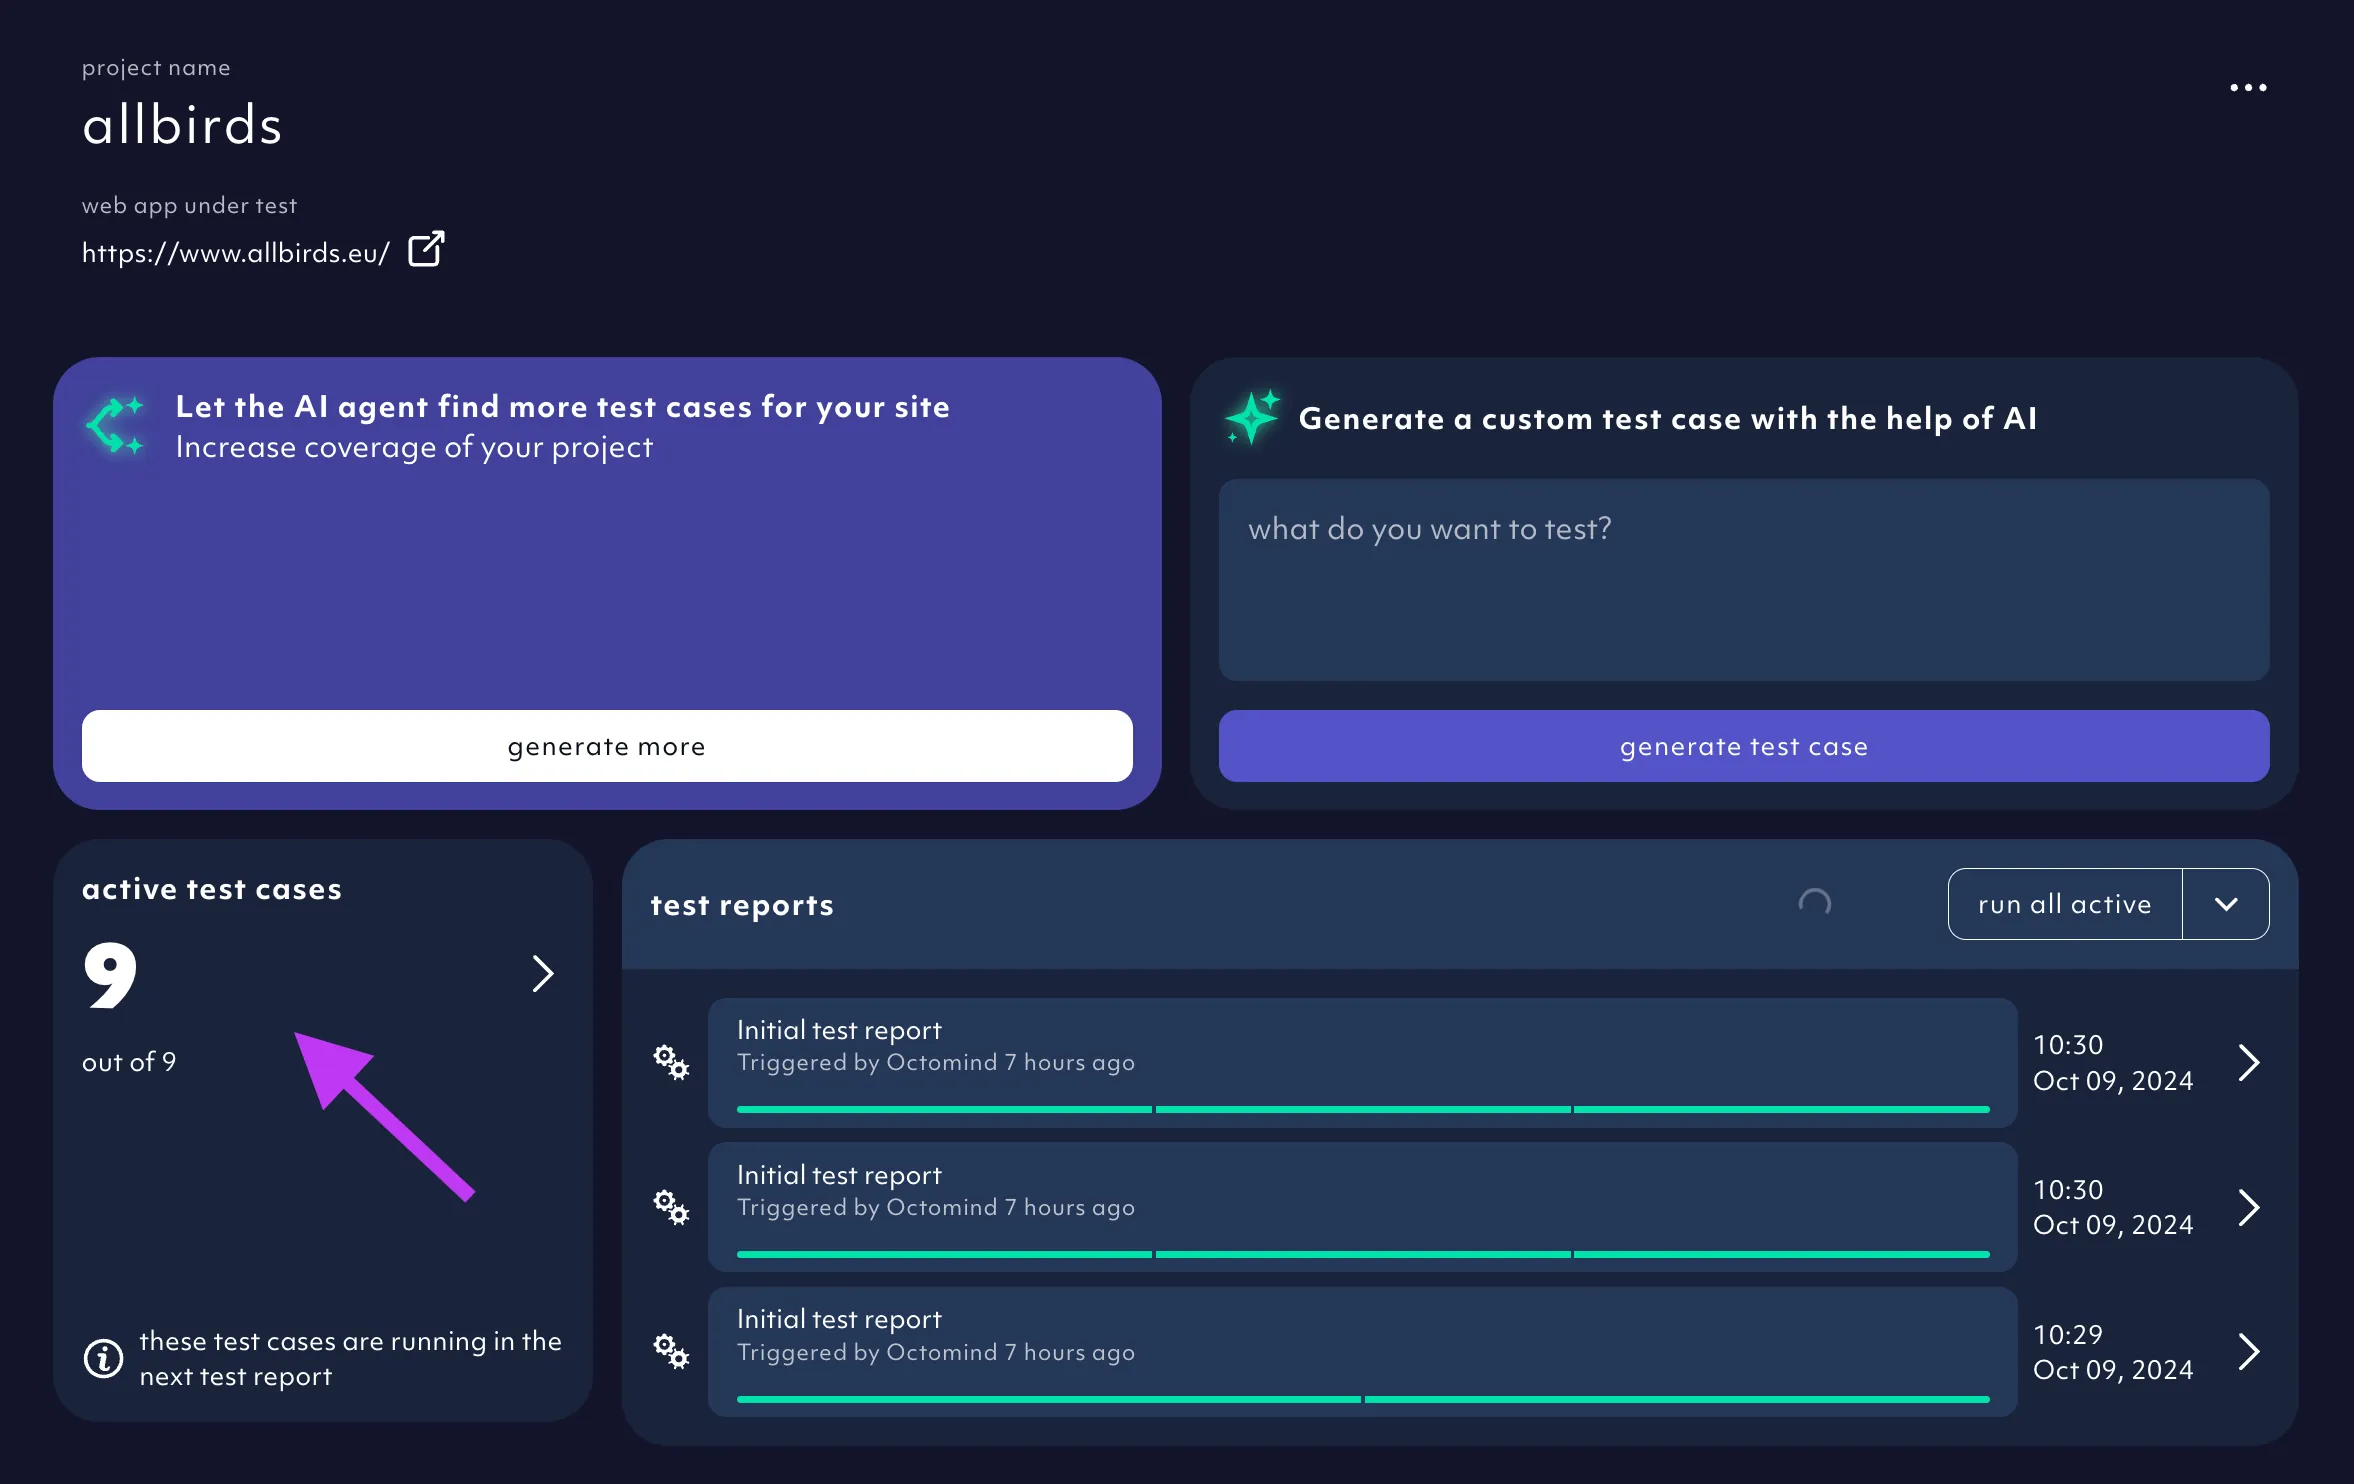Image resolution: width=2354 pixels, height=1484 pixels.
Task: Click the progress bar on the first test report
Action: (1361, 1108)
